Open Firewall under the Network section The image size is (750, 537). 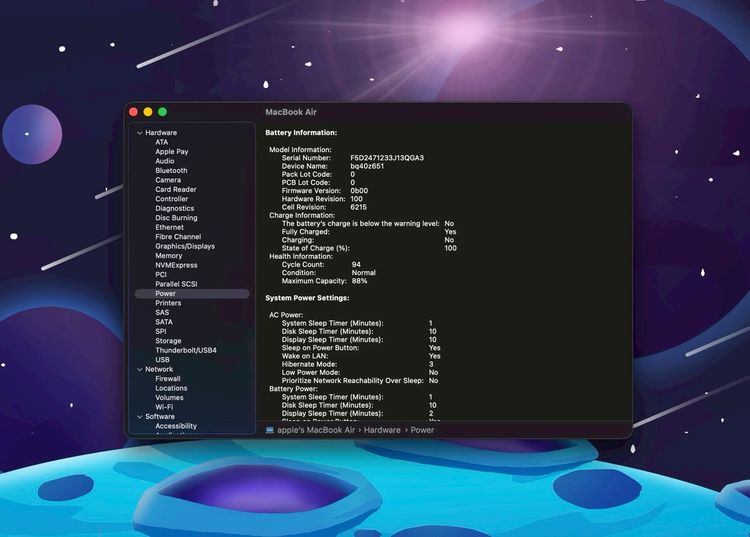coord(168,379)
